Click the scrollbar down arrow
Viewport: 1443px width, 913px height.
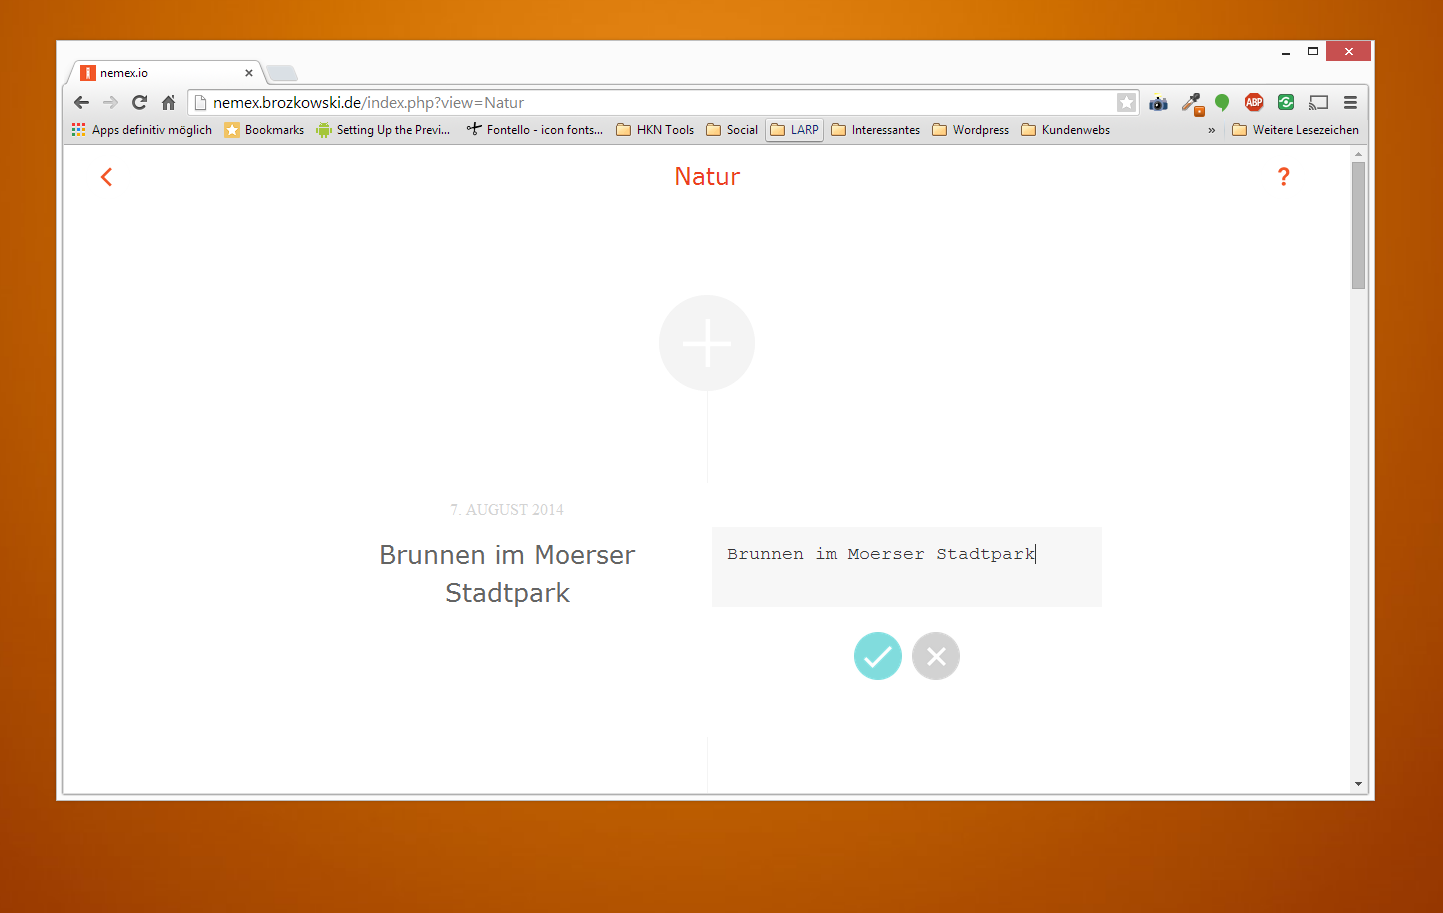[1358, 784]
